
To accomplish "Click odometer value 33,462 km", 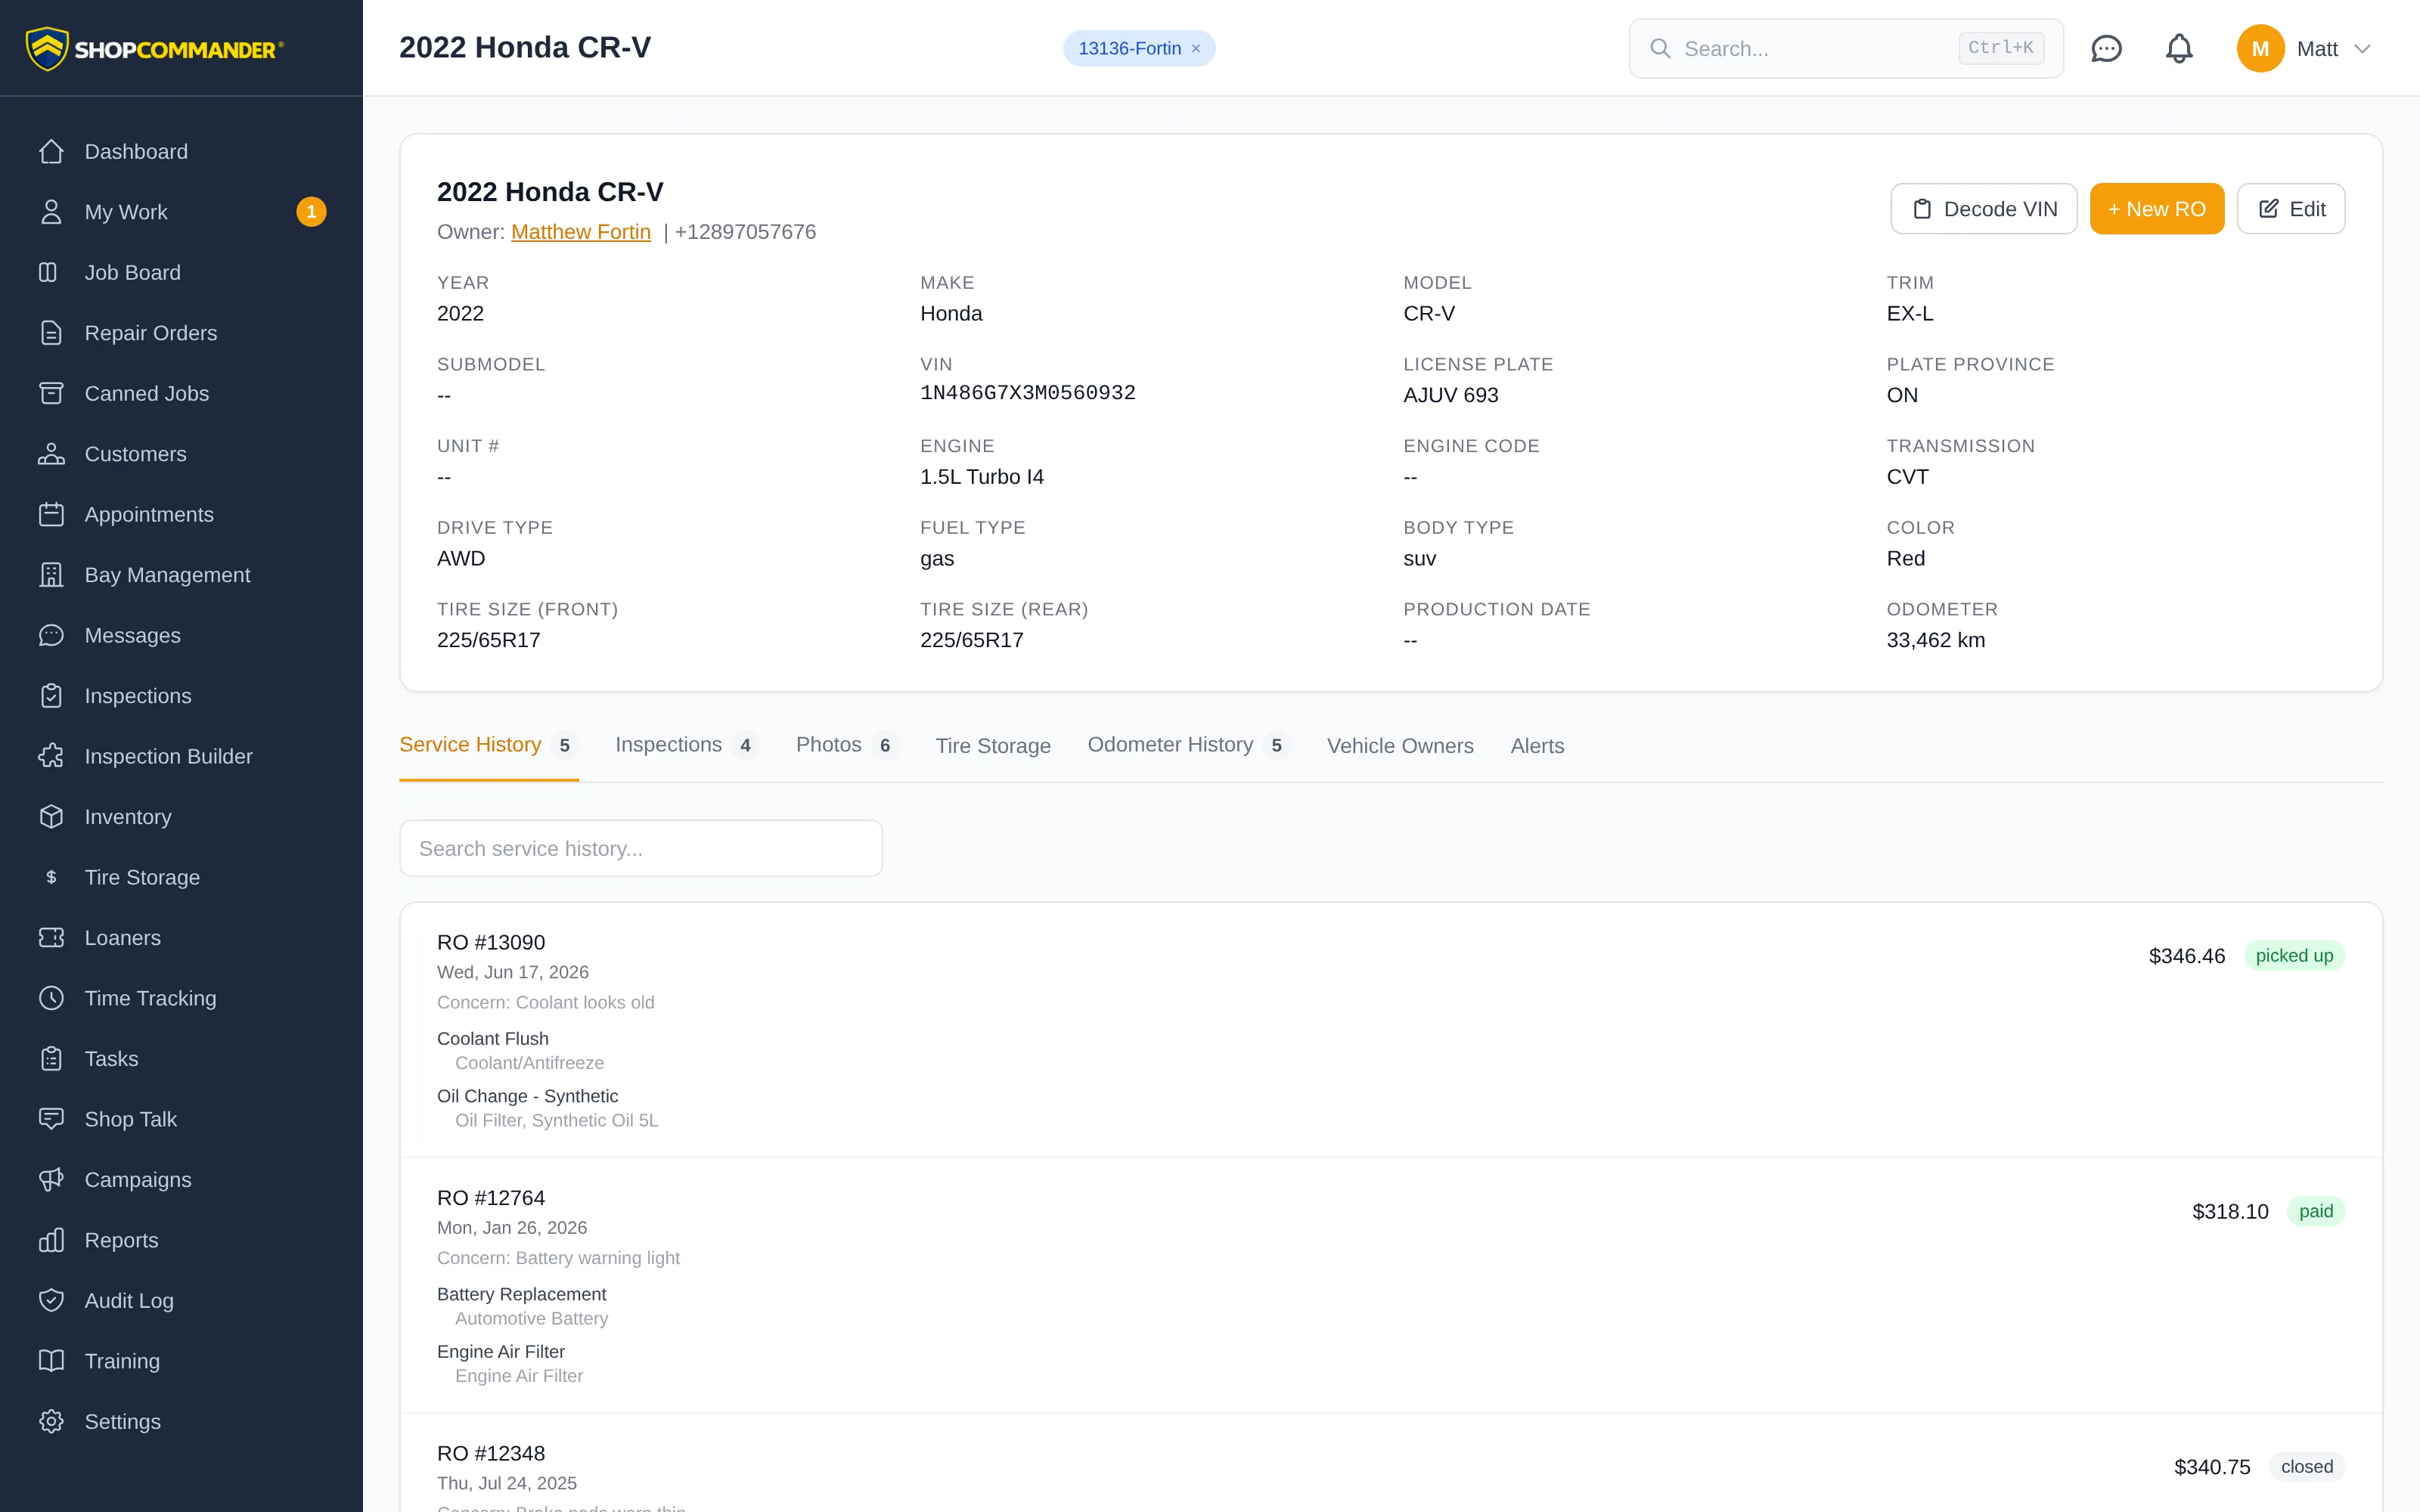I will (x=1935, y=640).
